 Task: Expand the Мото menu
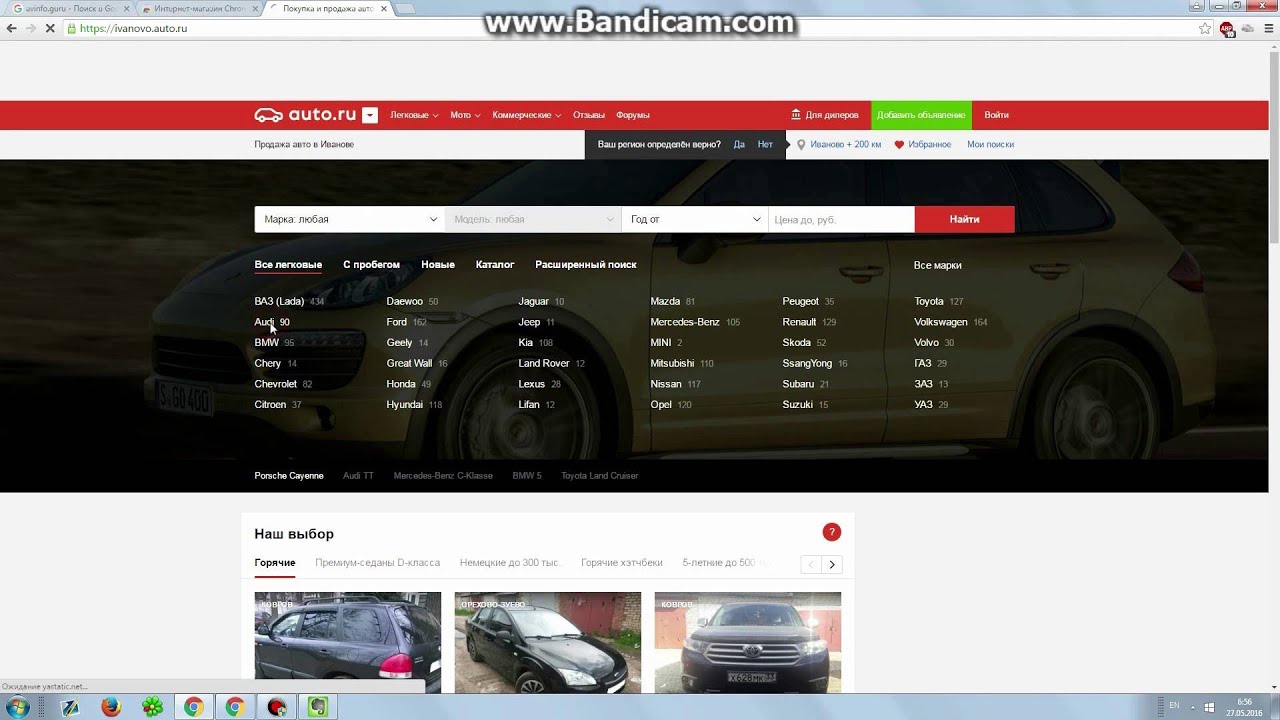pos(465,115)
